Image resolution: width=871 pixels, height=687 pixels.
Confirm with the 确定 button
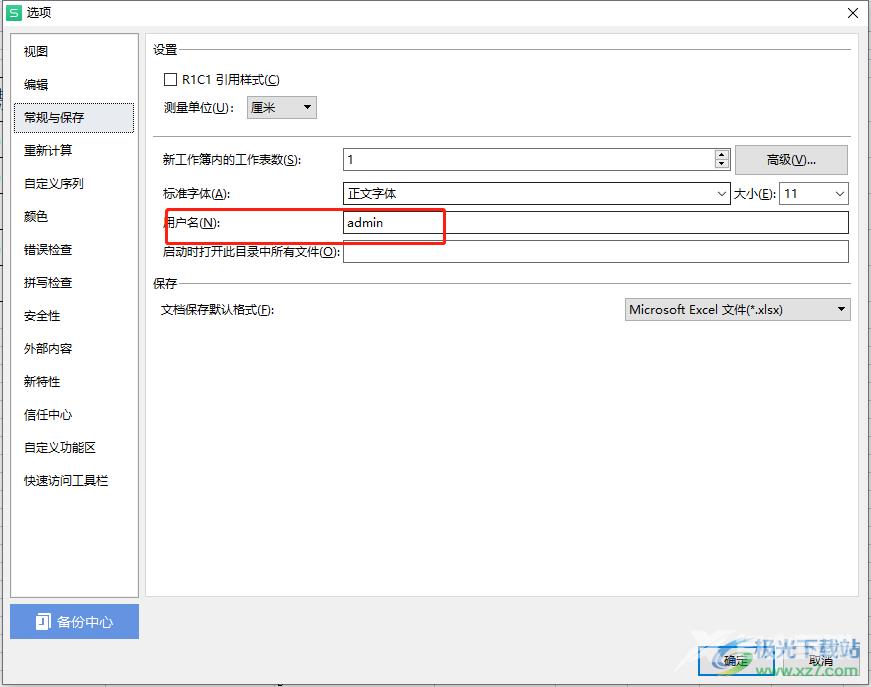(736, 661)
